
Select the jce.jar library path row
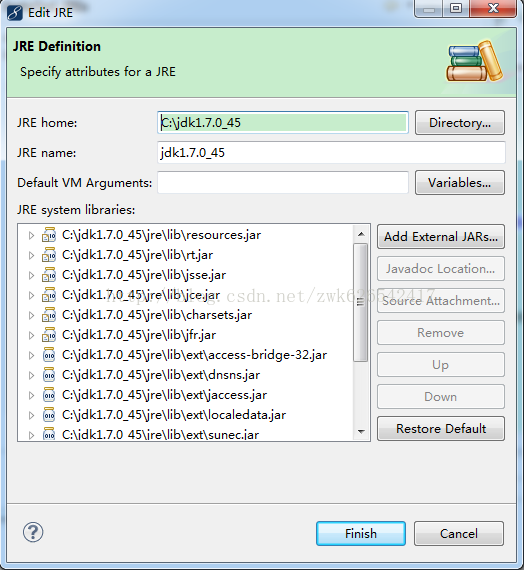coord(141,295)
